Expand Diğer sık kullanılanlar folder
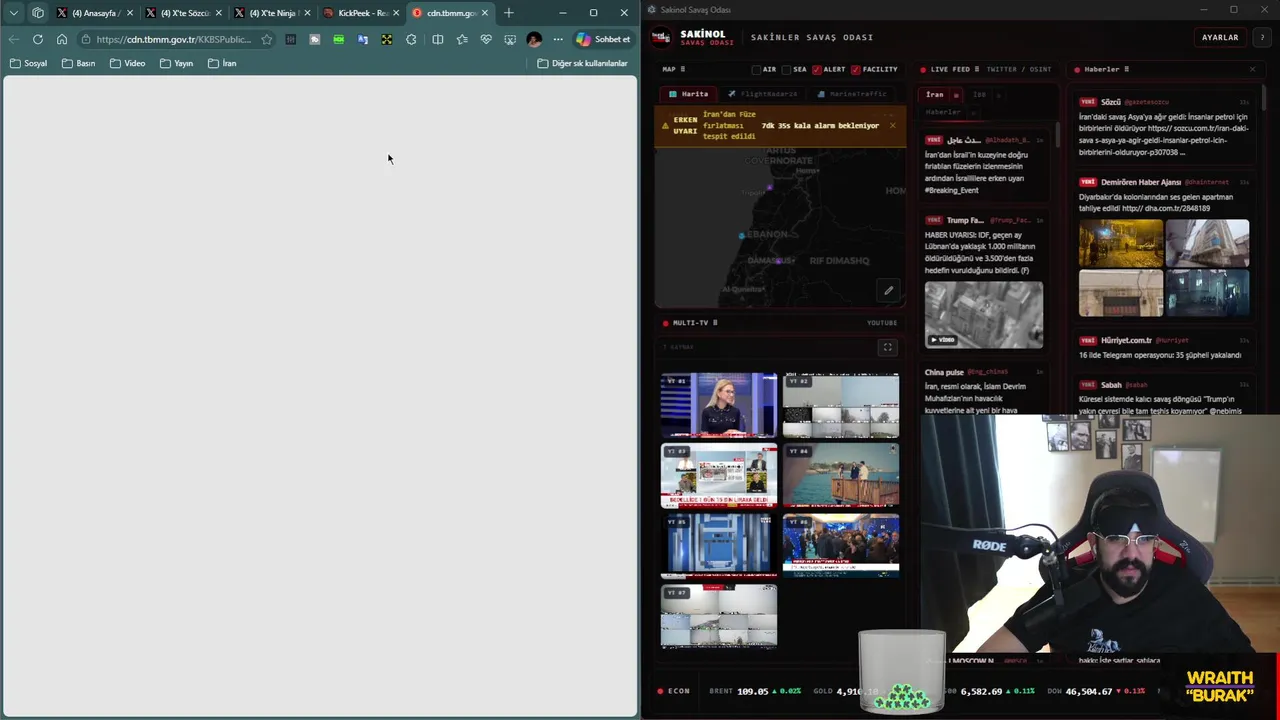1280x720 pixels. pos(582,63)
